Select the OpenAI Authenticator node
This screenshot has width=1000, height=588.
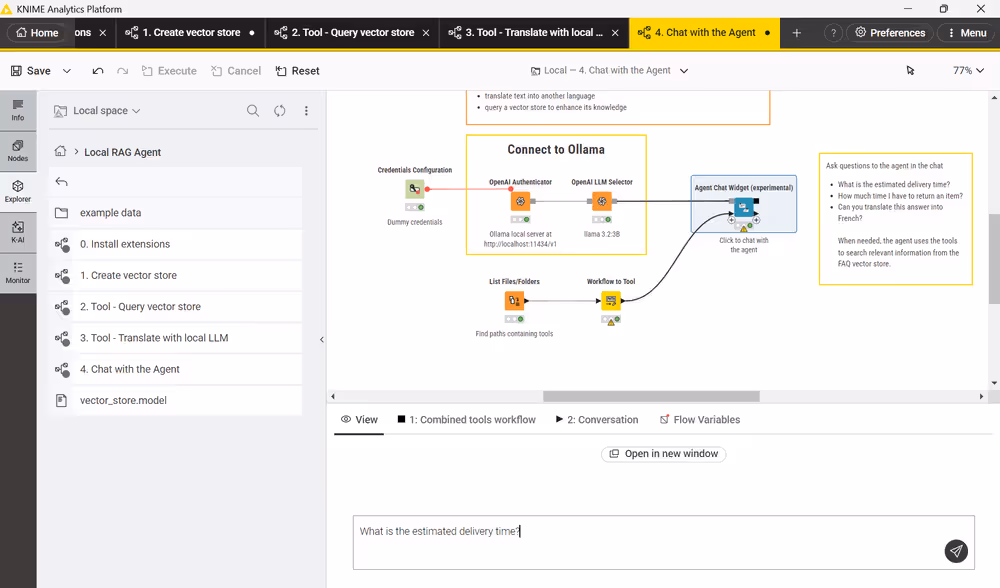(x=520, y=201)
